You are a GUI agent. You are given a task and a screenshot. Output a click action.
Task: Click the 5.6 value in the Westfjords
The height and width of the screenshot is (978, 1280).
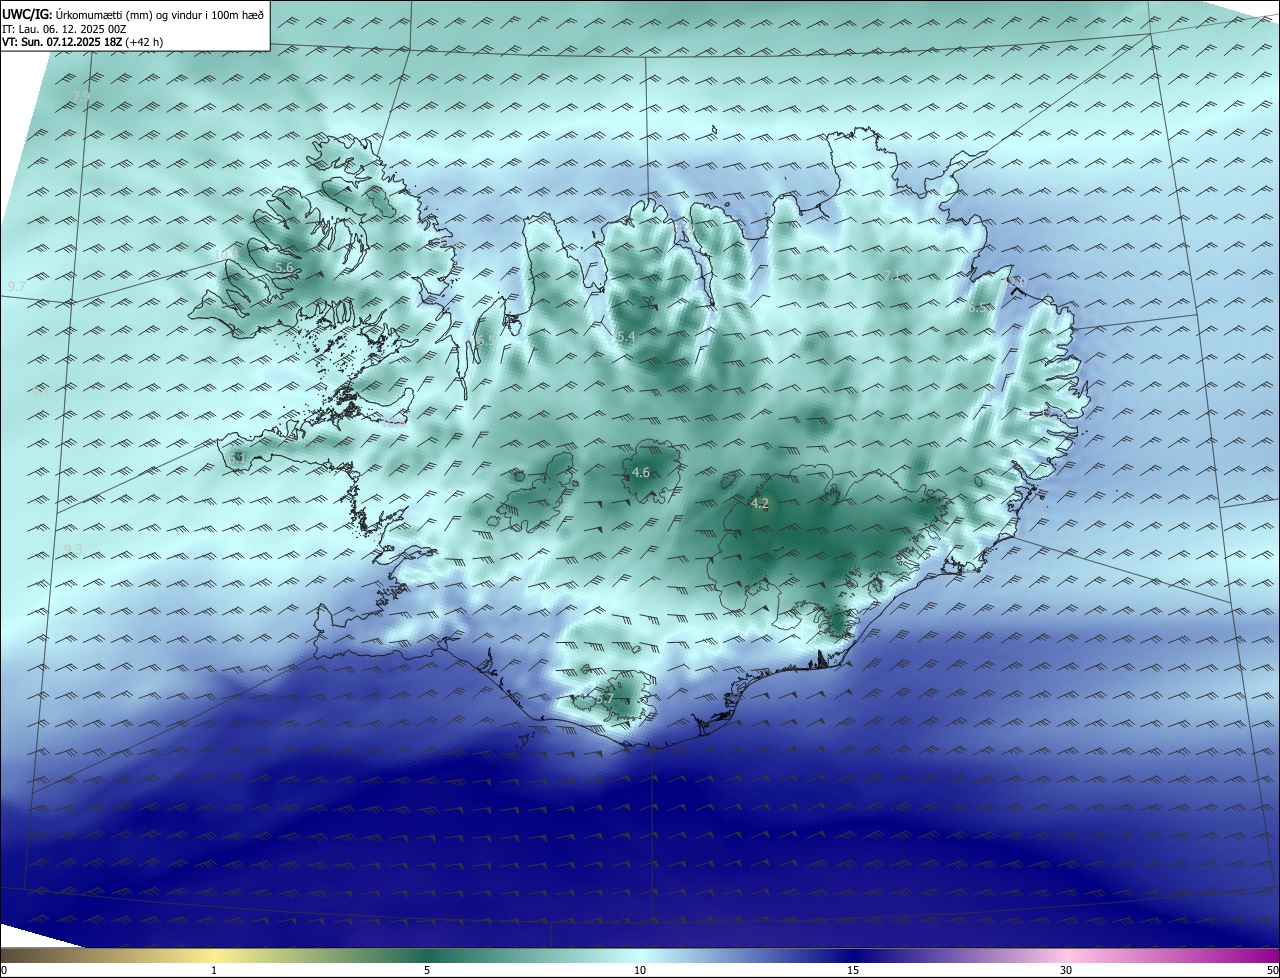coord(284,267)
